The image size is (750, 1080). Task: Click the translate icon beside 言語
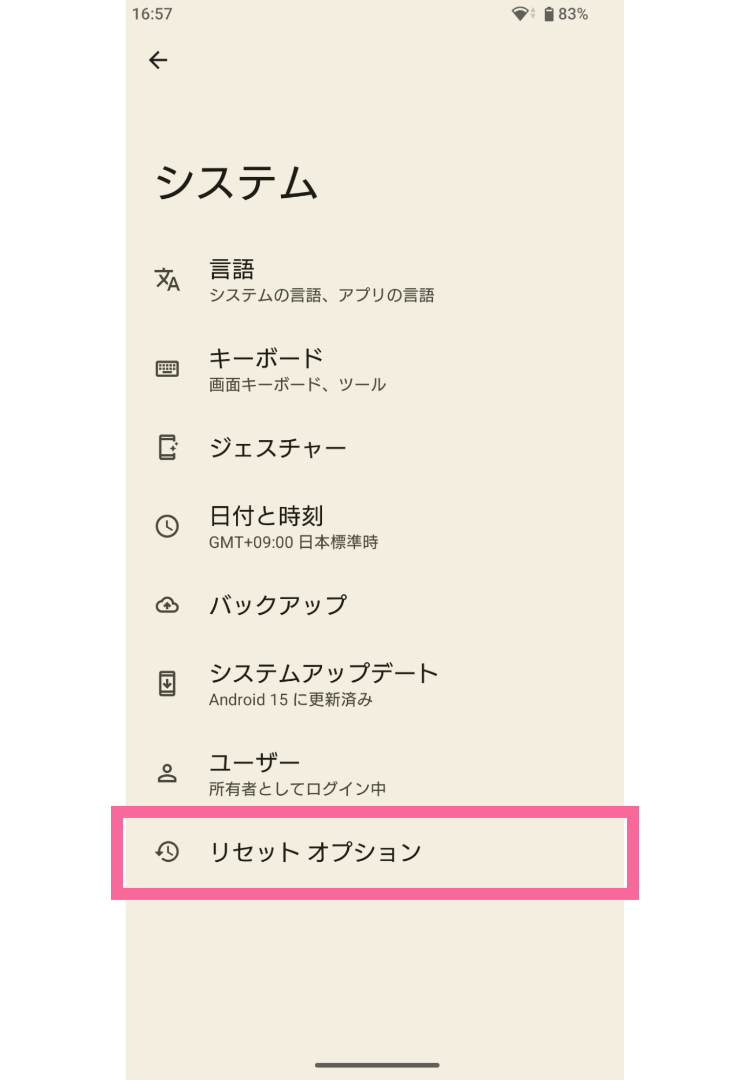(167, 280)
